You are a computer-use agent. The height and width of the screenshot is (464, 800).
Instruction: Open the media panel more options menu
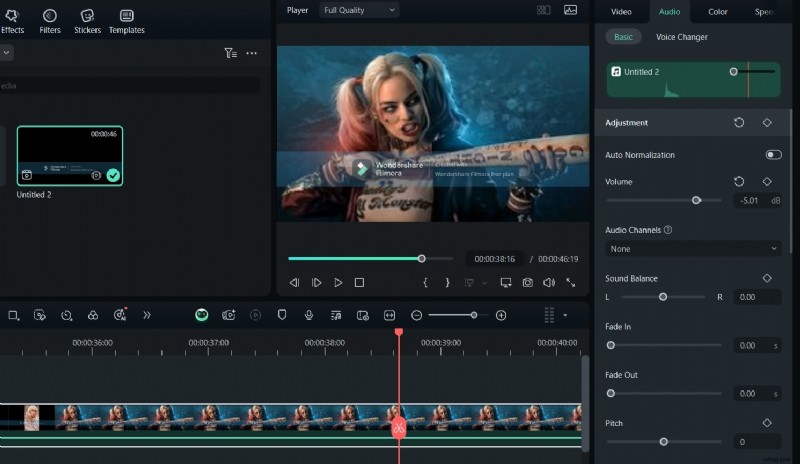tap(252, 53)
